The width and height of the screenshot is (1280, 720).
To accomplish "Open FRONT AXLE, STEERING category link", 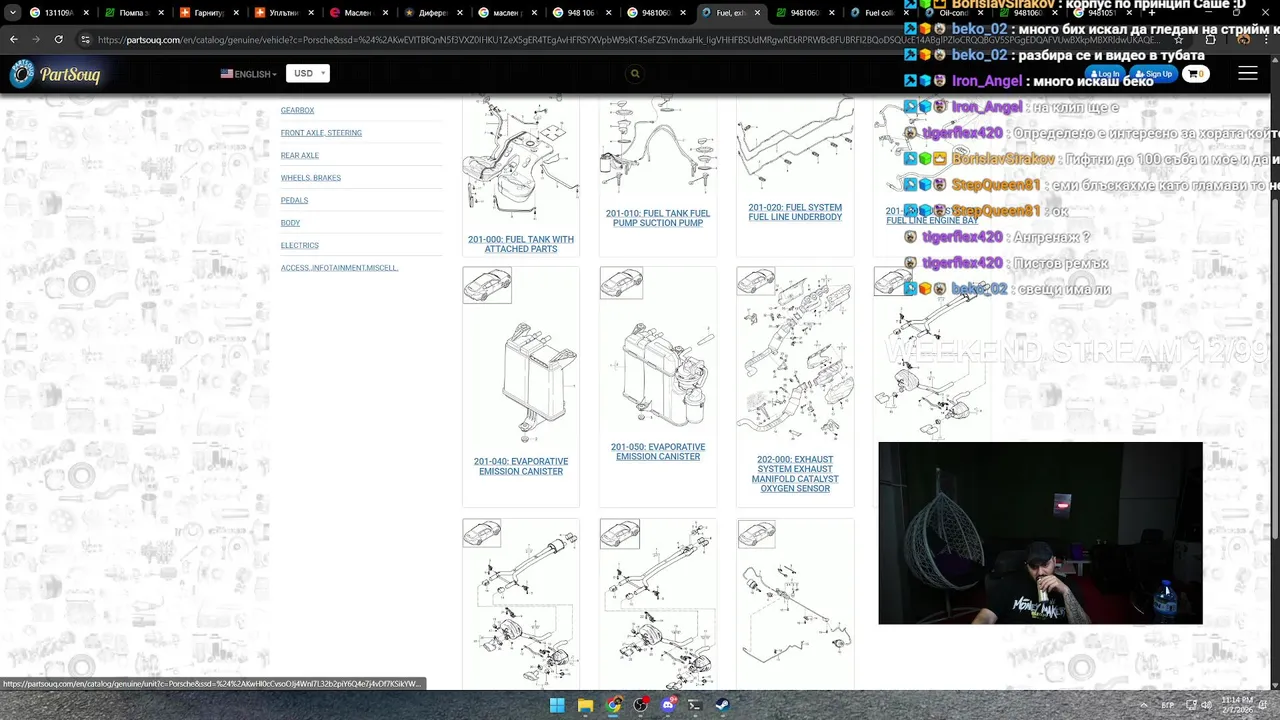I will coord(321,133).
